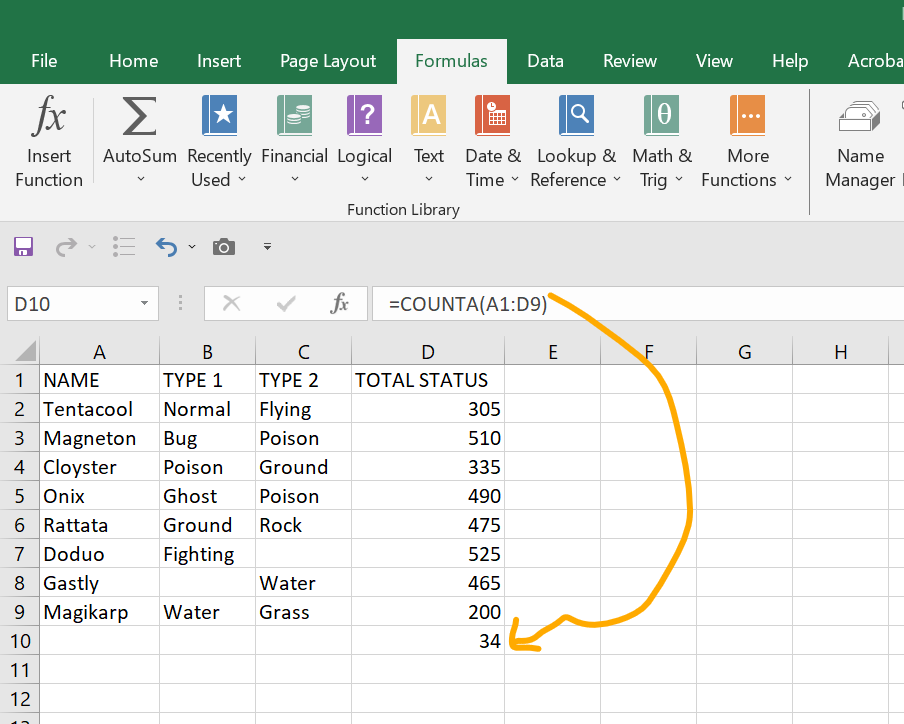Click the Enter checkmark beside formula bar
Image resolution: width=904 pixels, height=724 pixels.
tap(287, 303)
